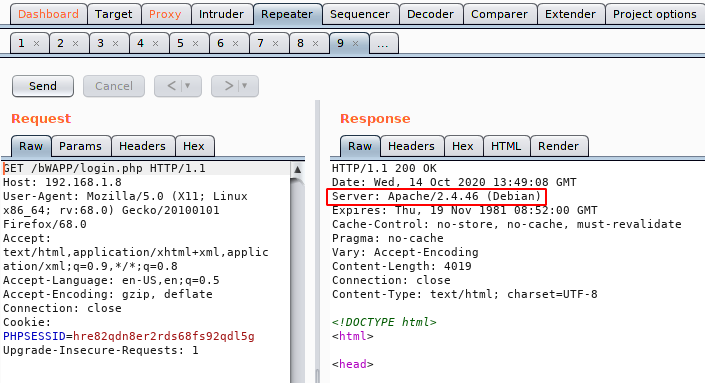
Task: Go back to previous request in history
Action: tap(171, 86)
